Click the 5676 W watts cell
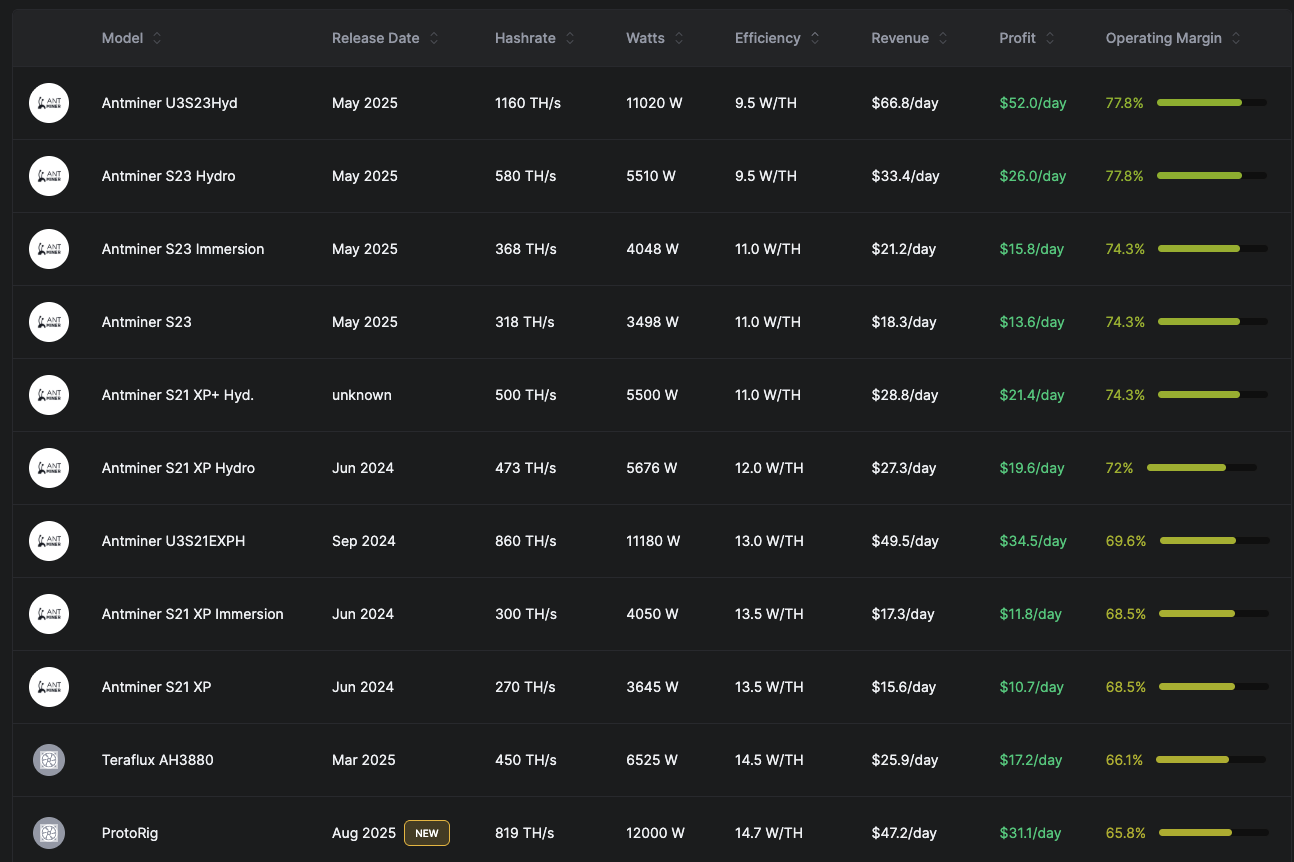The image size is (1294, 862). (x=652, y=468)
